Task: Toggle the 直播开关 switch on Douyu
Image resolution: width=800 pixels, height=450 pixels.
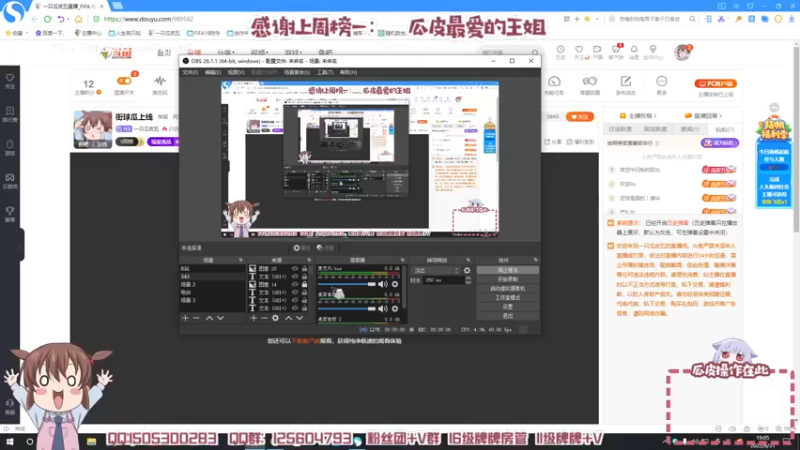Action: click(124, 81)
